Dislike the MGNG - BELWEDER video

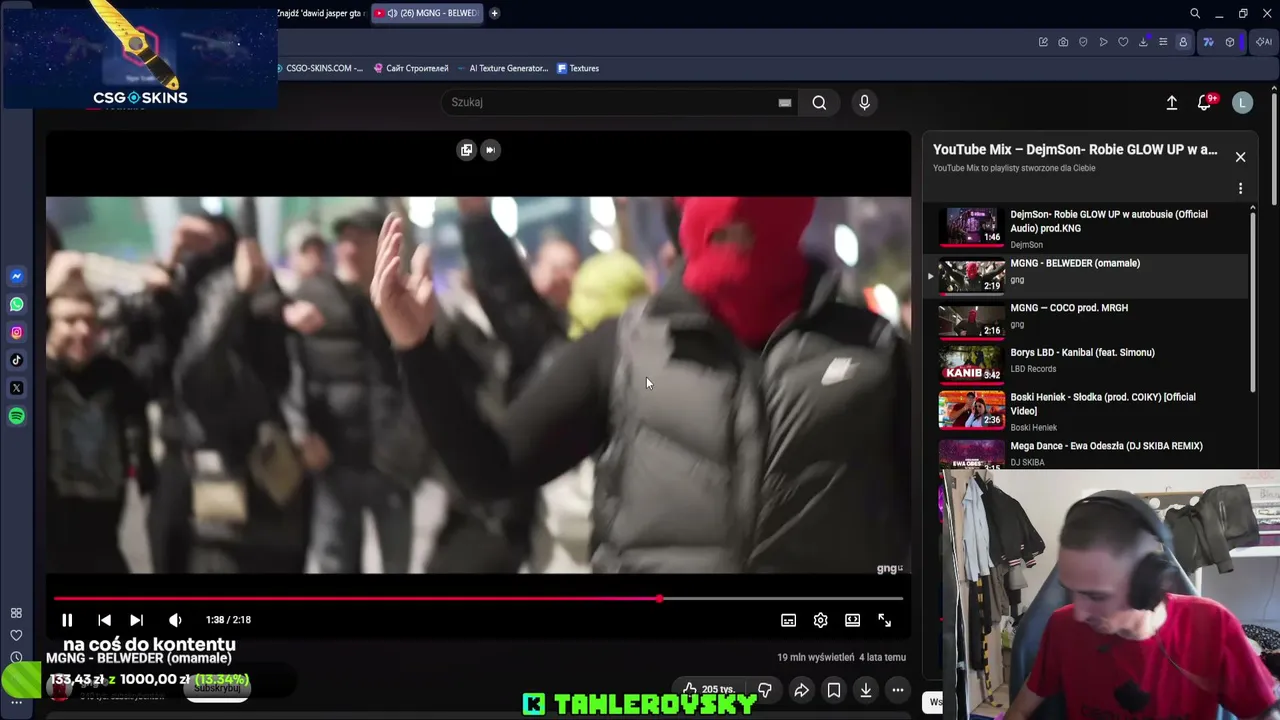tap(765, 690)
